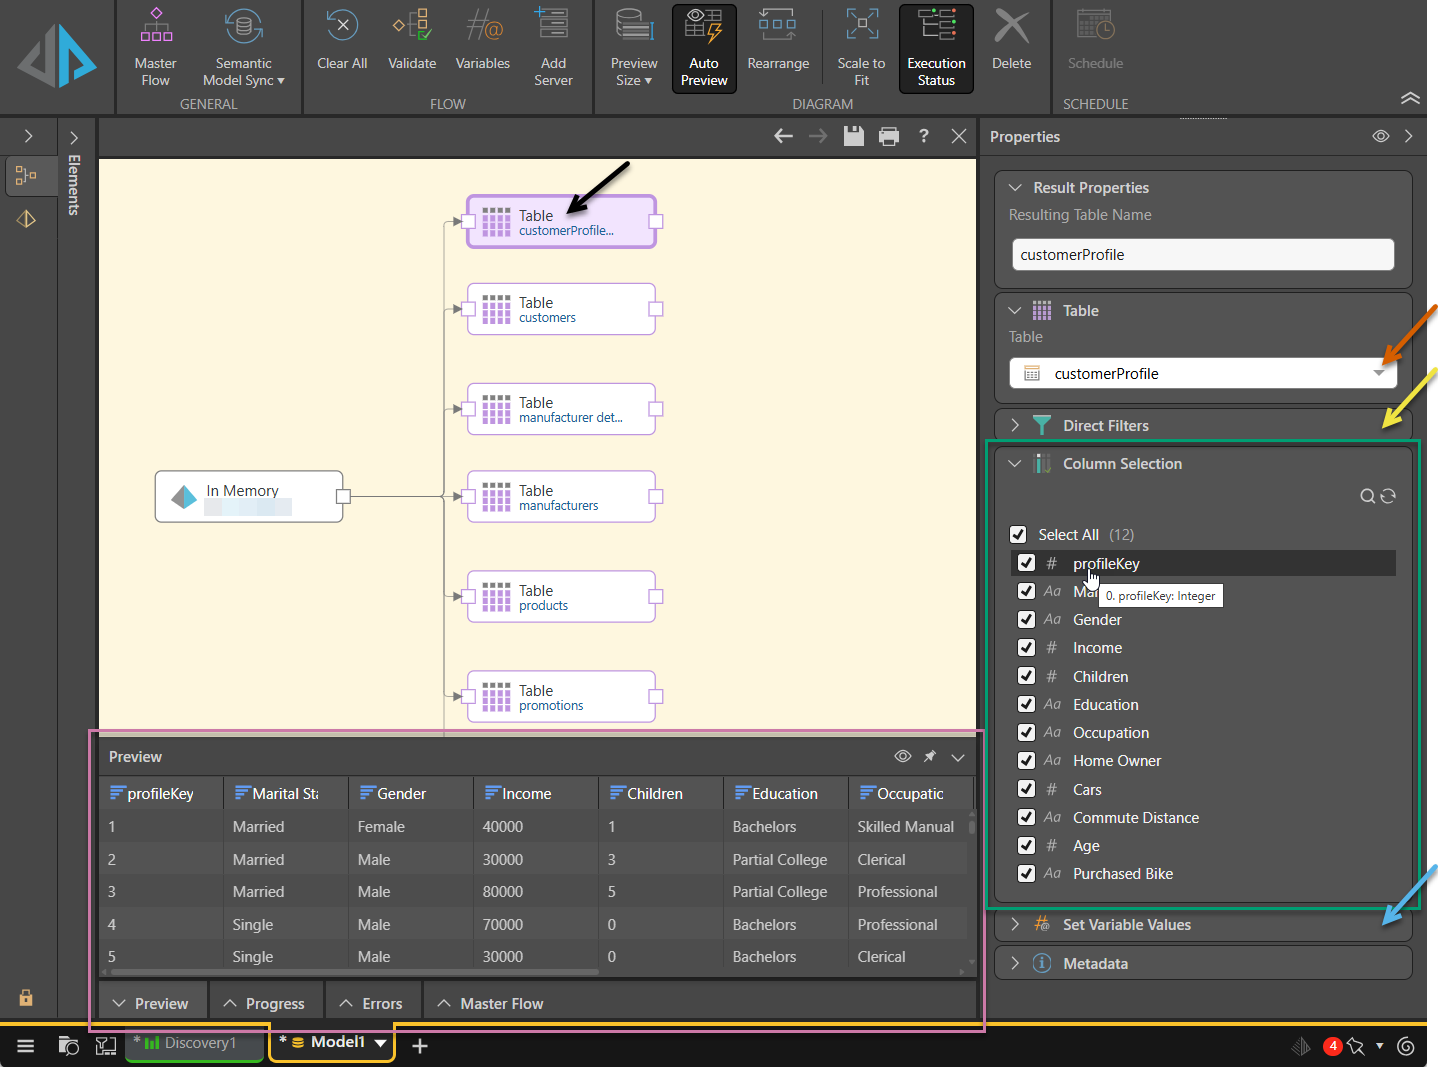
Task: Toggle the Auto Preview button
Action: coord(704,48)
